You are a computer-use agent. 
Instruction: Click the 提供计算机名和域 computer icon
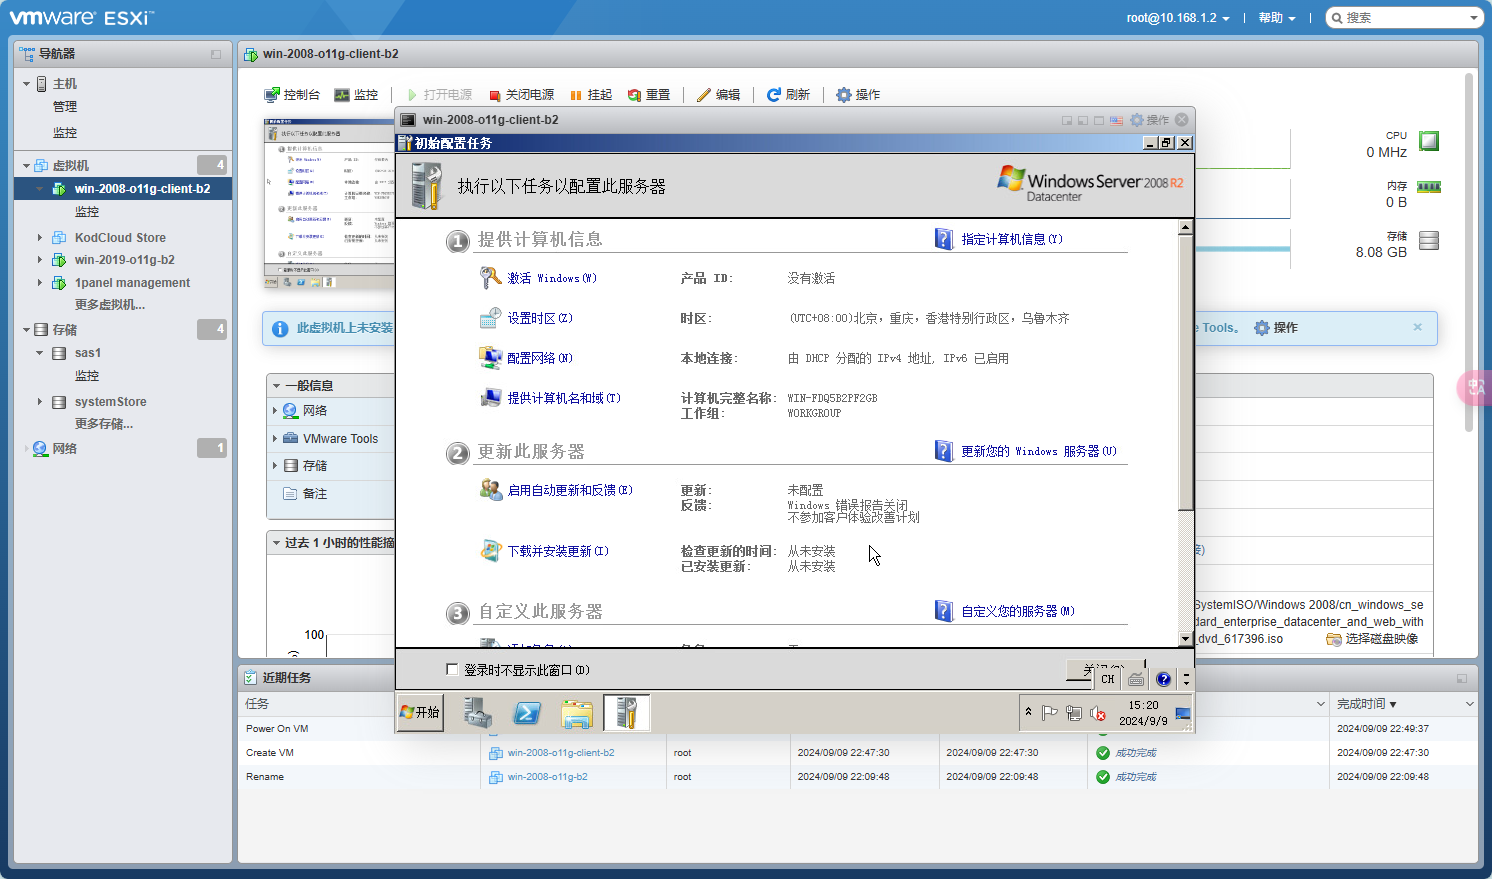point(490,397)
